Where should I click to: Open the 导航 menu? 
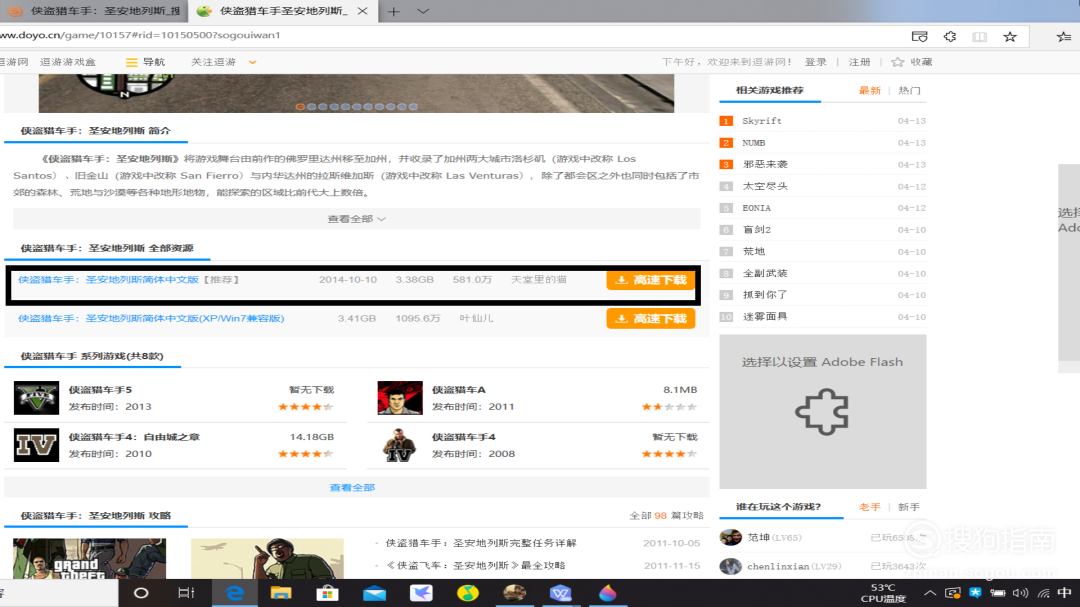pyautogui.click(x=145, y=62)
